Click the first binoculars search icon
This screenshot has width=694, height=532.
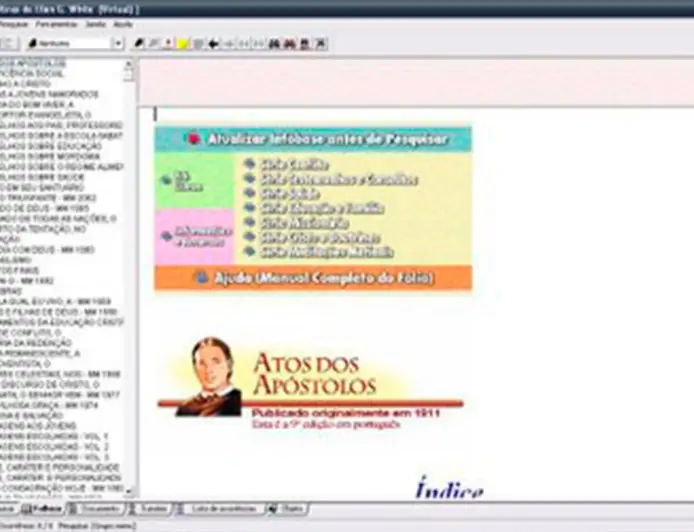[275, 44]
